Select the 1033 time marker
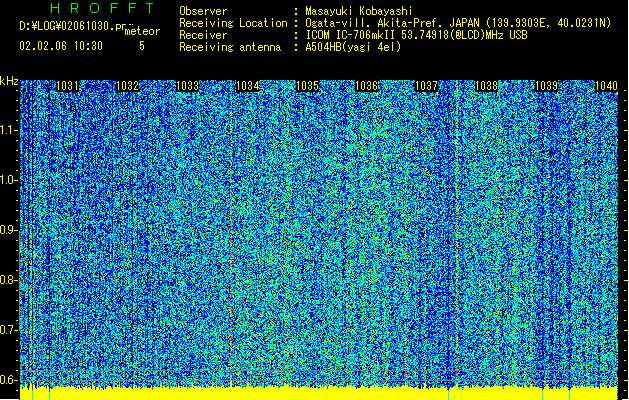Viewport: 629px width, 400px height. [x=187, y=85]
